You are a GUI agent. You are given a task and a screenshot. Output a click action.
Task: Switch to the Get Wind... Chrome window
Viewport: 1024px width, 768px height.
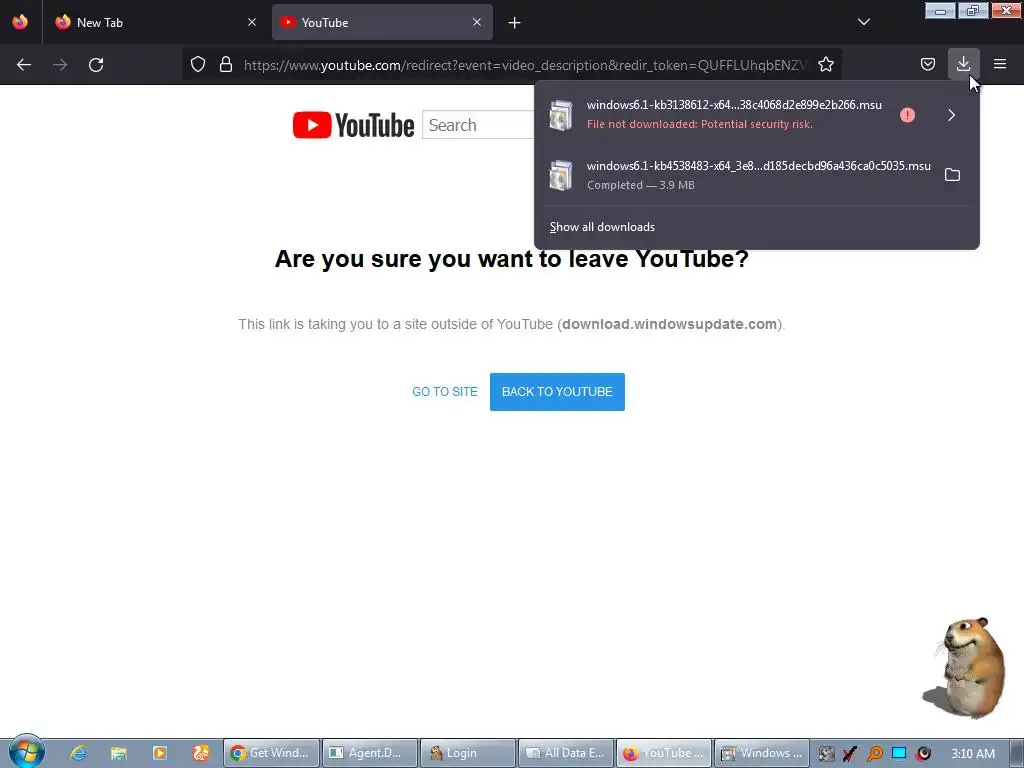click(x=271, y=753)
